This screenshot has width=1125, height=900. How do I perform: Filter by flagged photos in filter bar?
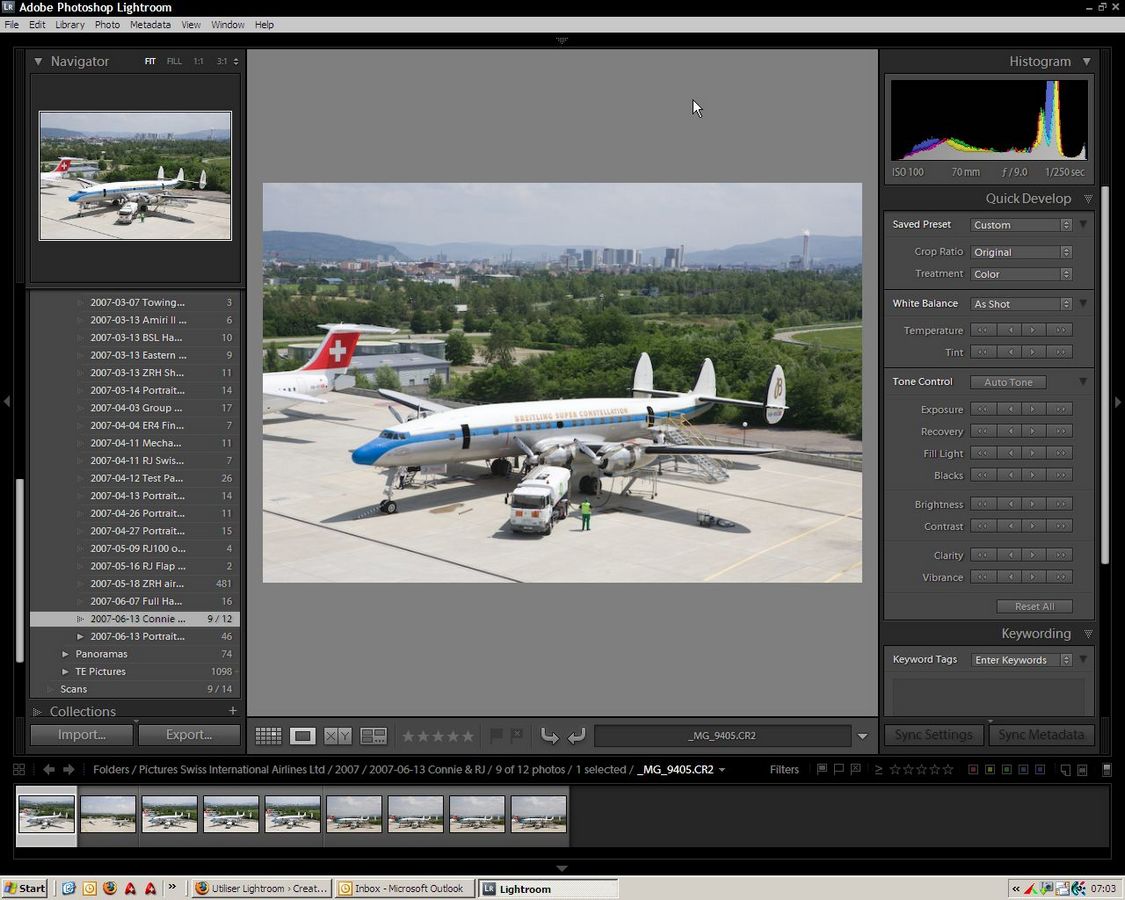pos(822,769)
